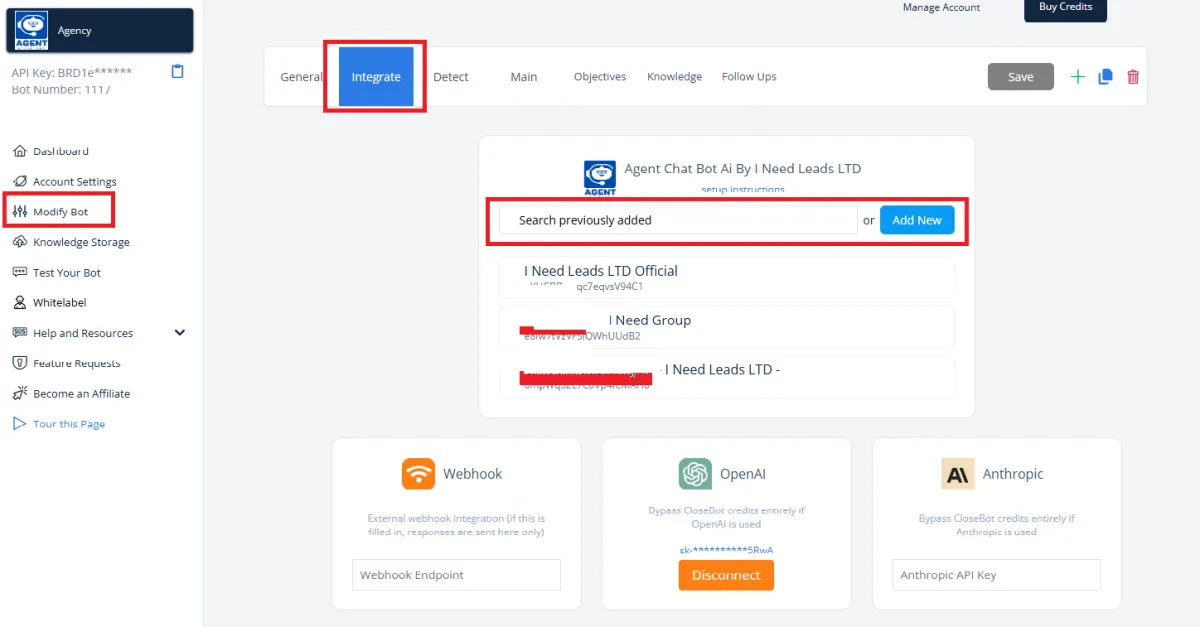This screenshot has height=627, width=1200.
Task: Click the green plus add bot icon
Action: click(x=1078, y=77)
